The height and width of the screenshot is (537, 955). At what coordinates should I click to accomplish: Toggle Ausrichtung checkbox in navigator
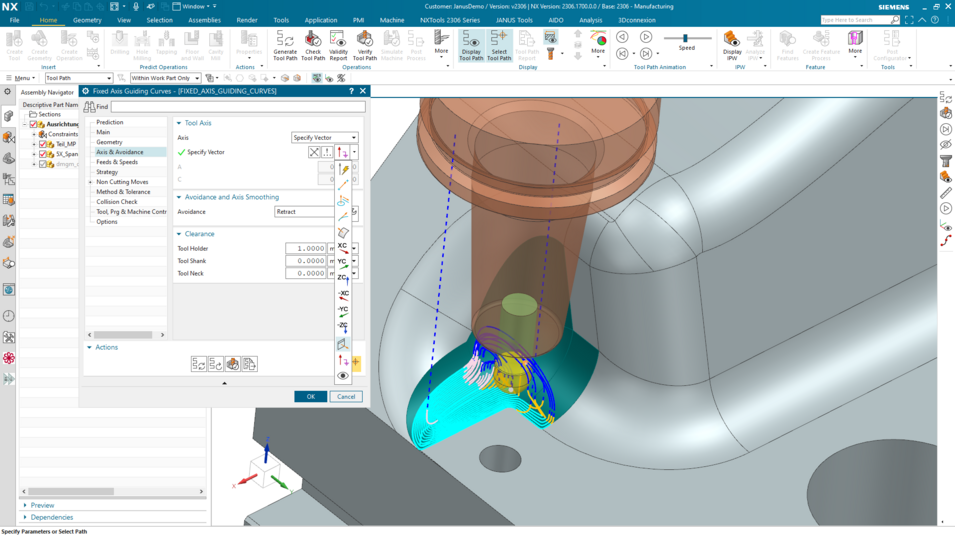pyautogui.click(x=33, y=124)
